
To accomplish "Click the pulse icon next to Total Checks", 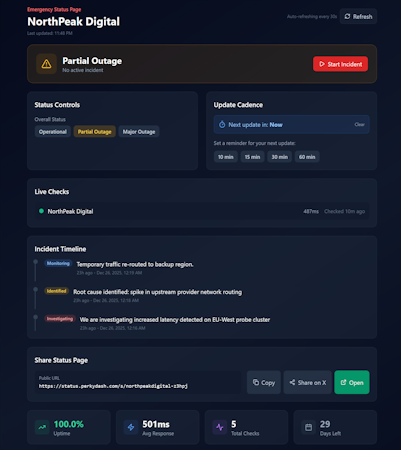I will click(220, 427).
